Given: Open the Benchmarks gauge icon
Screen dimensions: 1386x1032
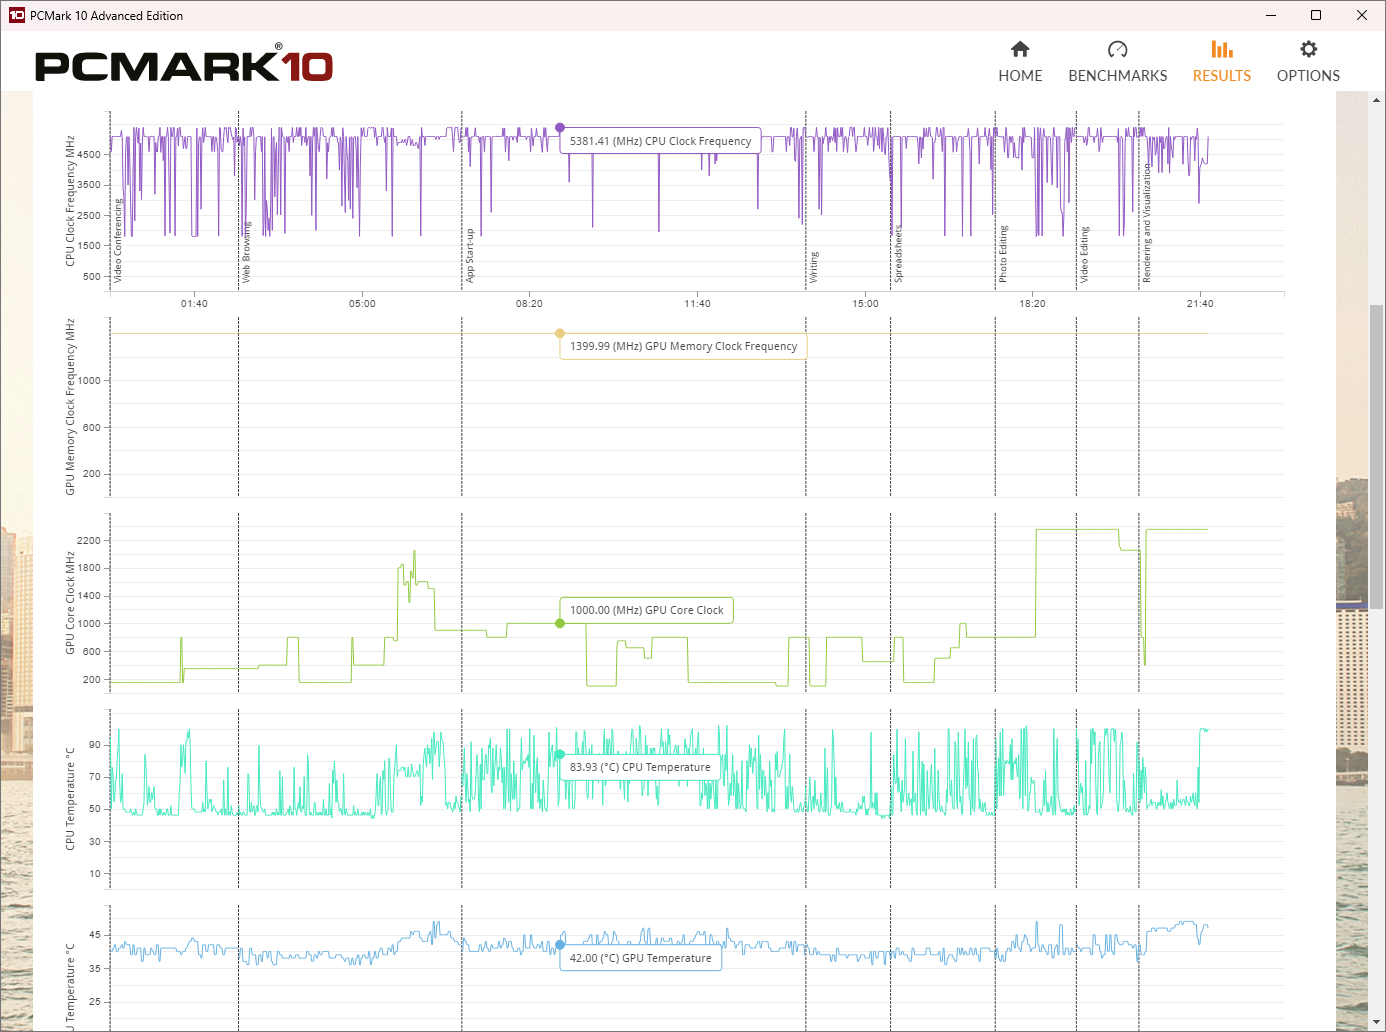Looking at the screenshot, I should point(1117,49).
